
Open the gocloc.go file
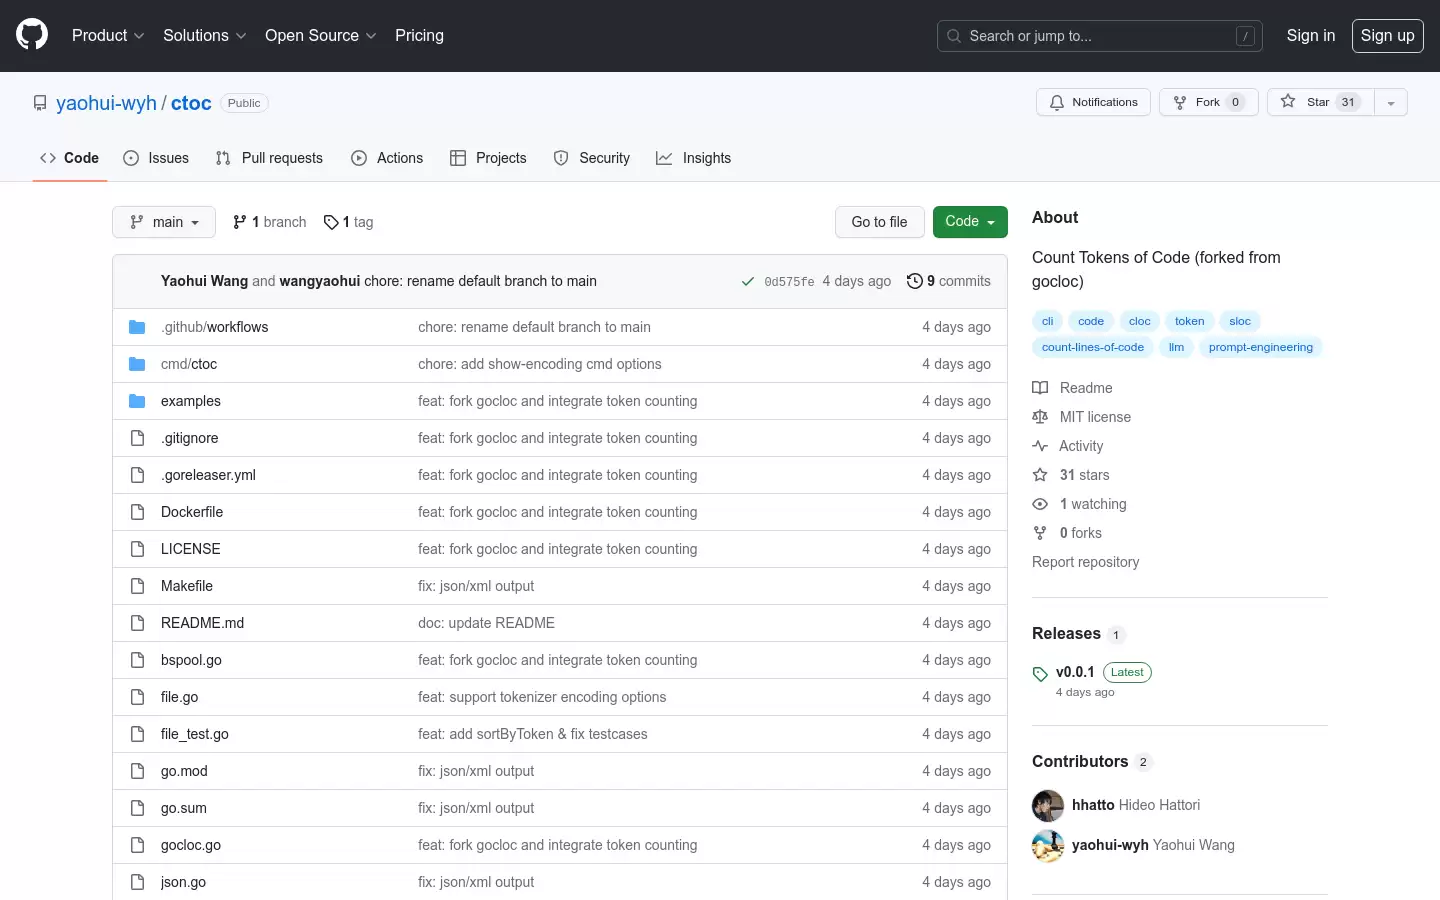[191, 845]
